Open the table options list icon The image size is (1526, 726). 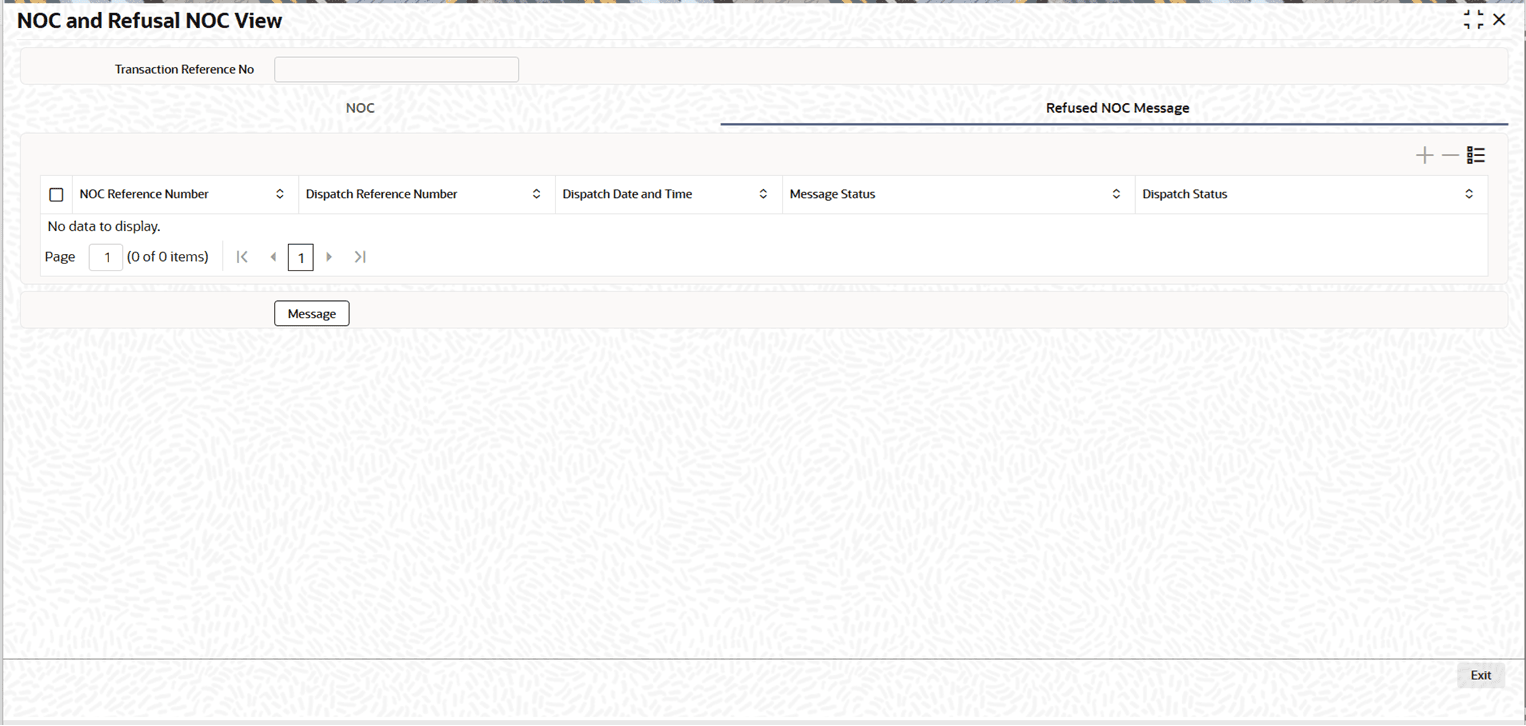pyautogui.click(x=1475, y=155)
